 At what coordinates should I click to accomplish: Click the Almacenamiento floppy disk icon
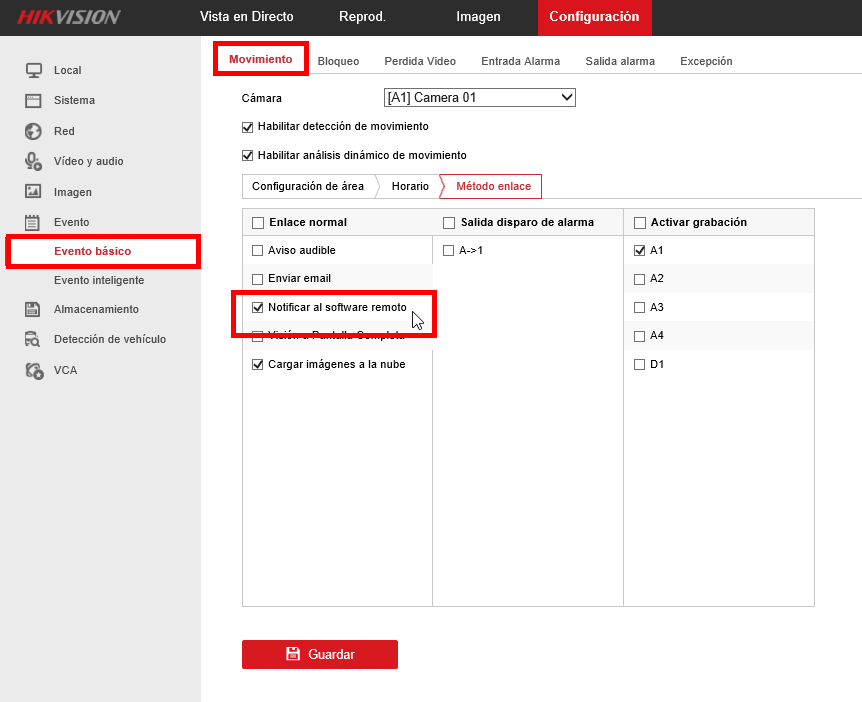(32, 309)
